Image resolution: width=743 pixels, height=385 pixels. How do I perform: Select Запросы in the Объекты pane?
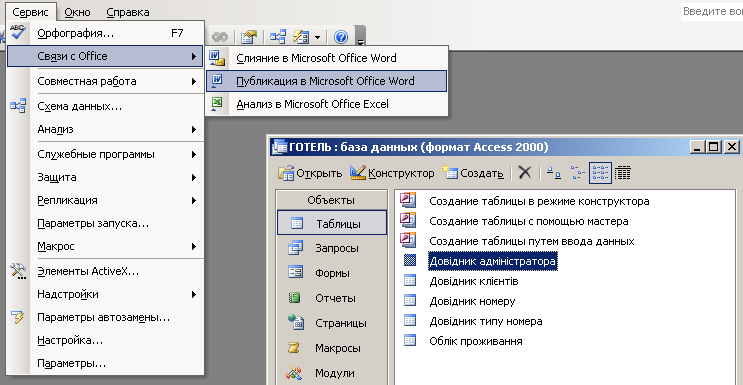click(332, 248)
